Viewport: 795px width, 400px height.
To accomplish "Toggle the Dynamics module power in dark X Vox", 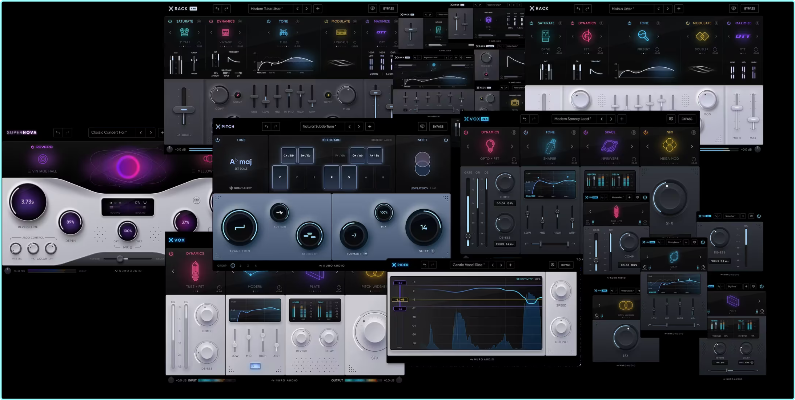I will [466, 132].
